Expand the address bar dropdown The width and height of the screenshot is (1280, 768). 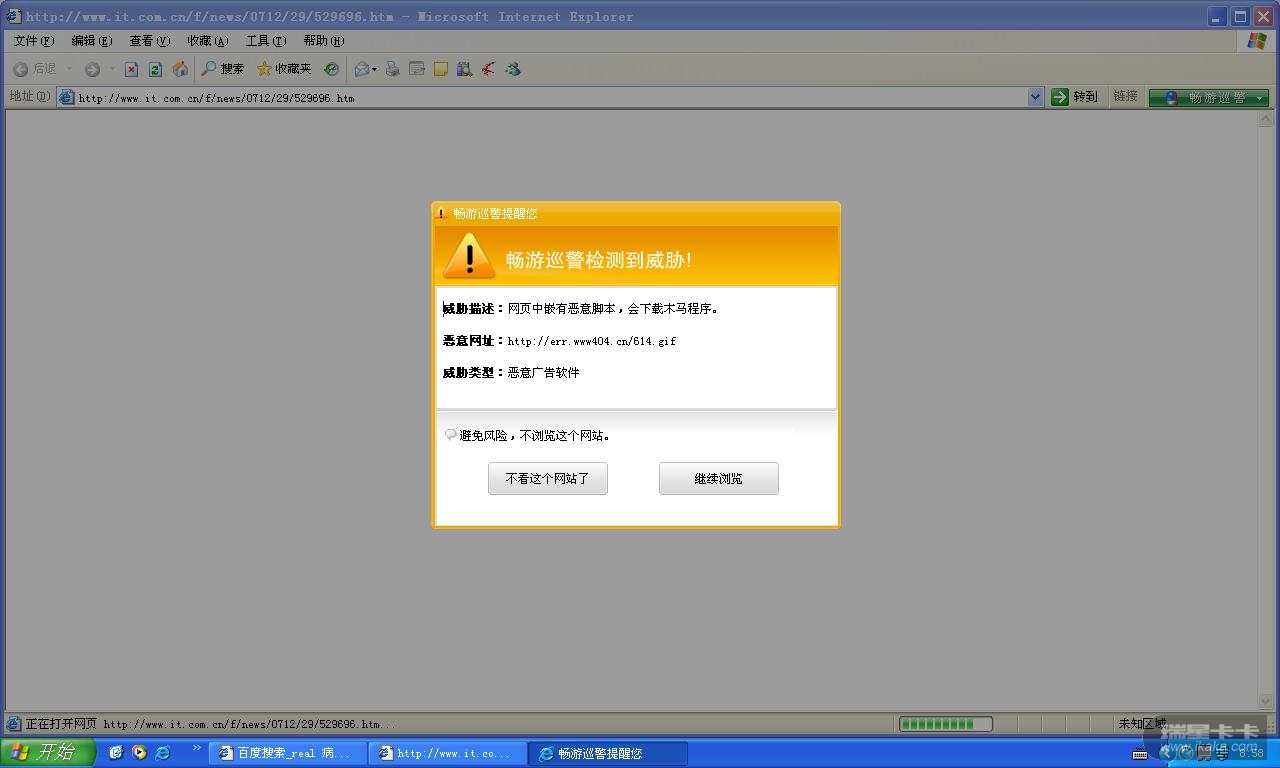click(x=1036, y=97)
